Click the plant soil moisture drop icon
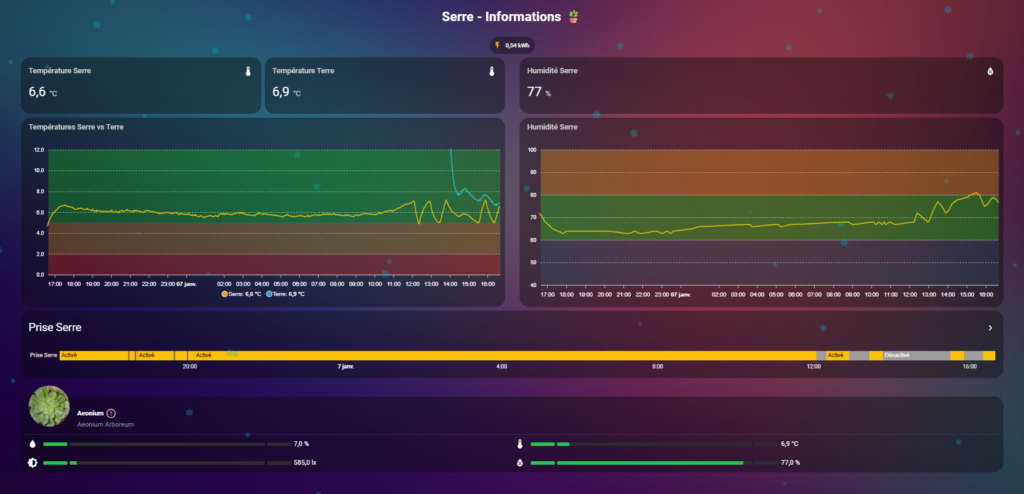 click(33, 443)
